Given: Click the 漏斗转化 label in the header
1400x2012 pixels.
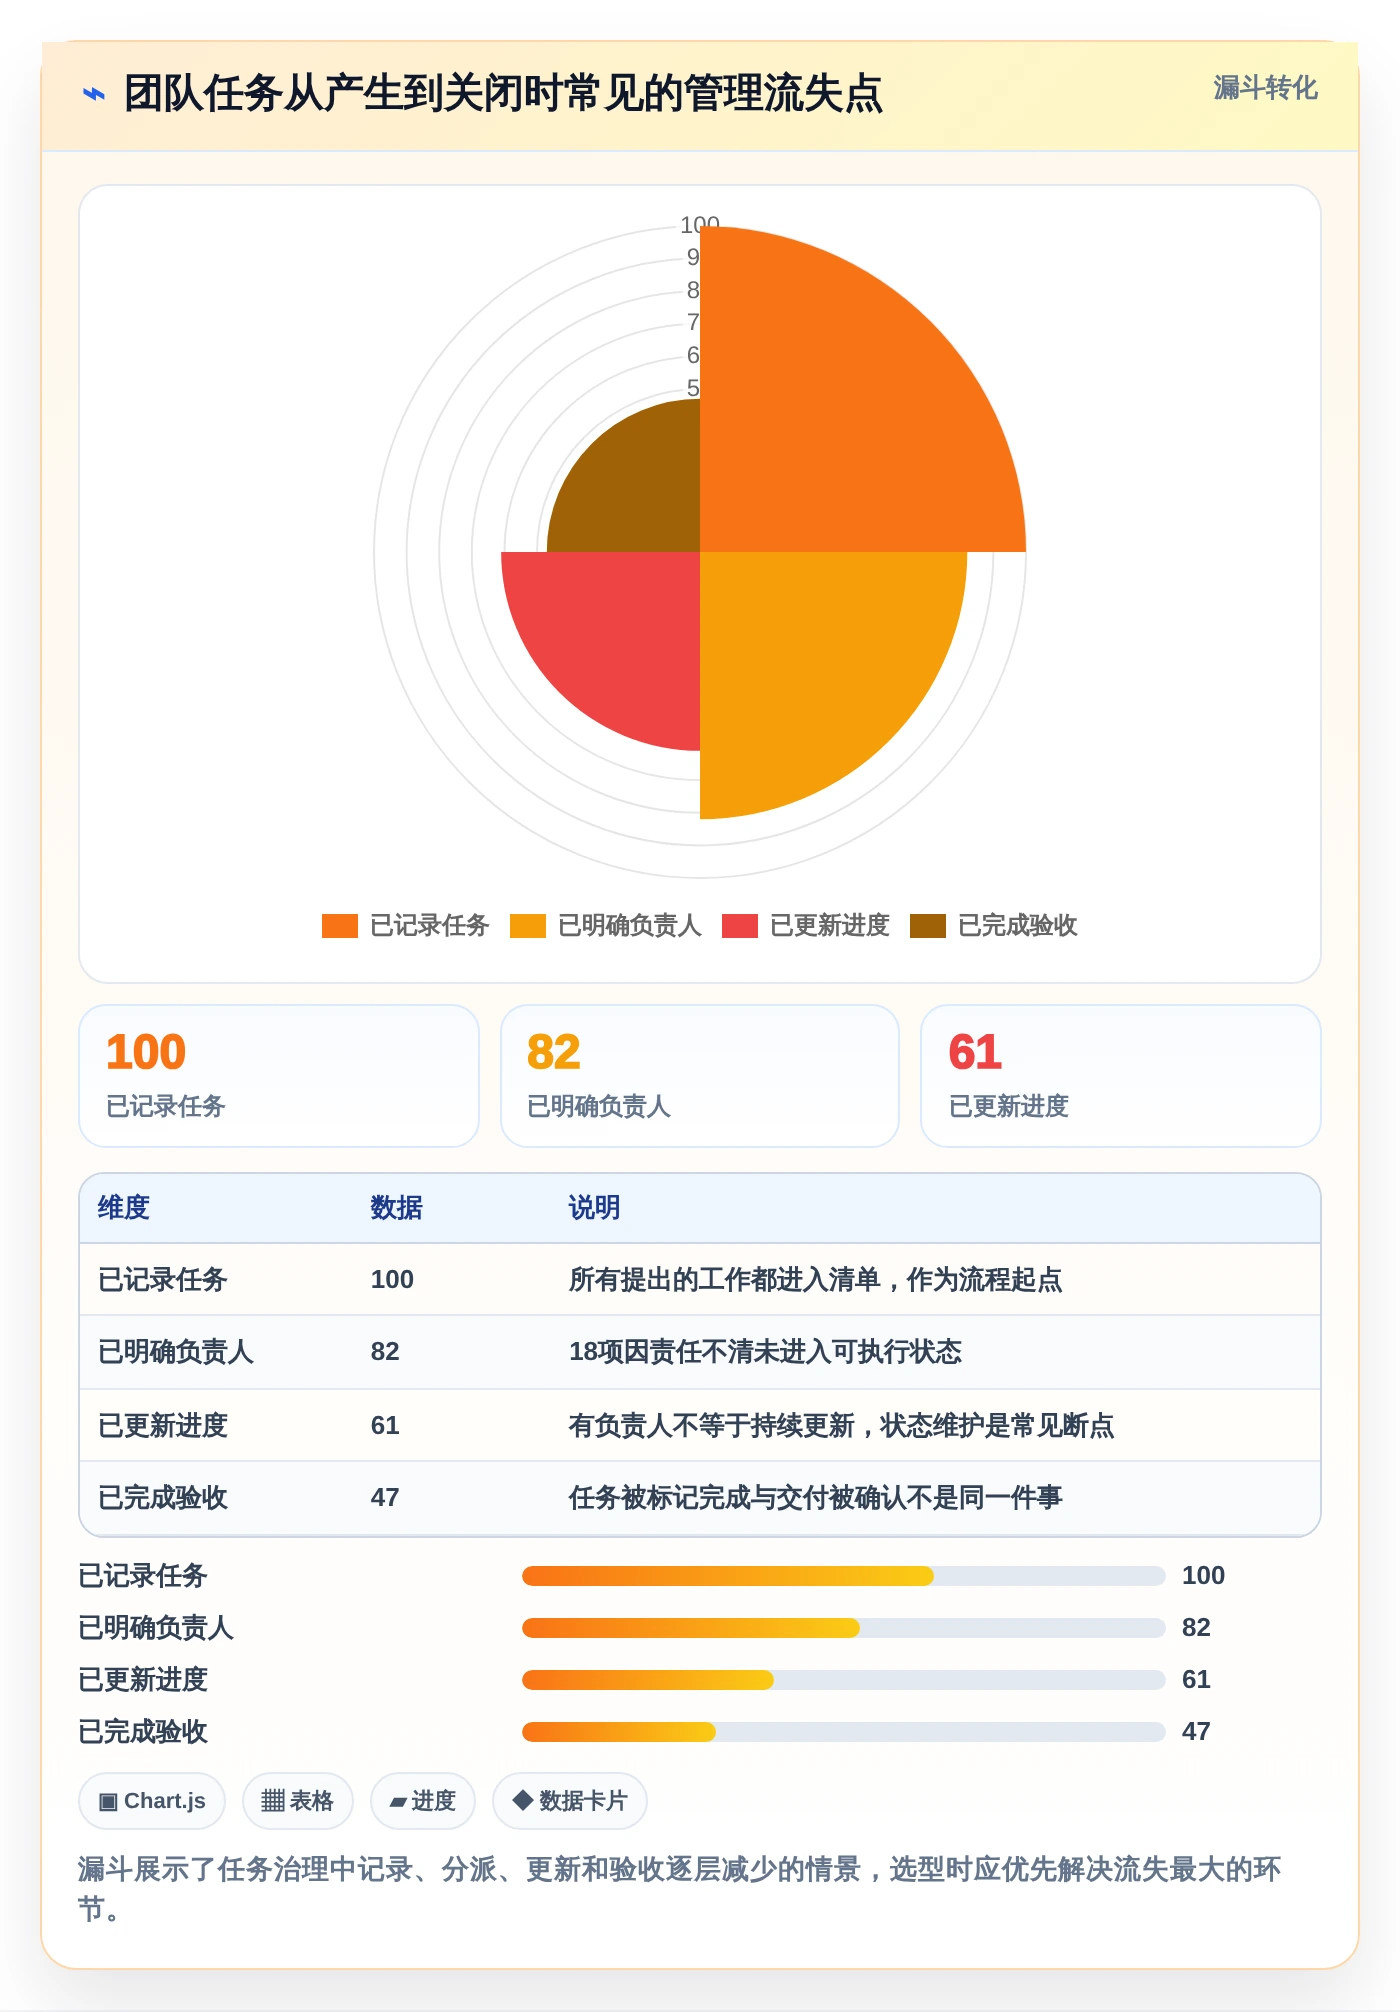Looking at the screenshot, I should [1265, 88].
